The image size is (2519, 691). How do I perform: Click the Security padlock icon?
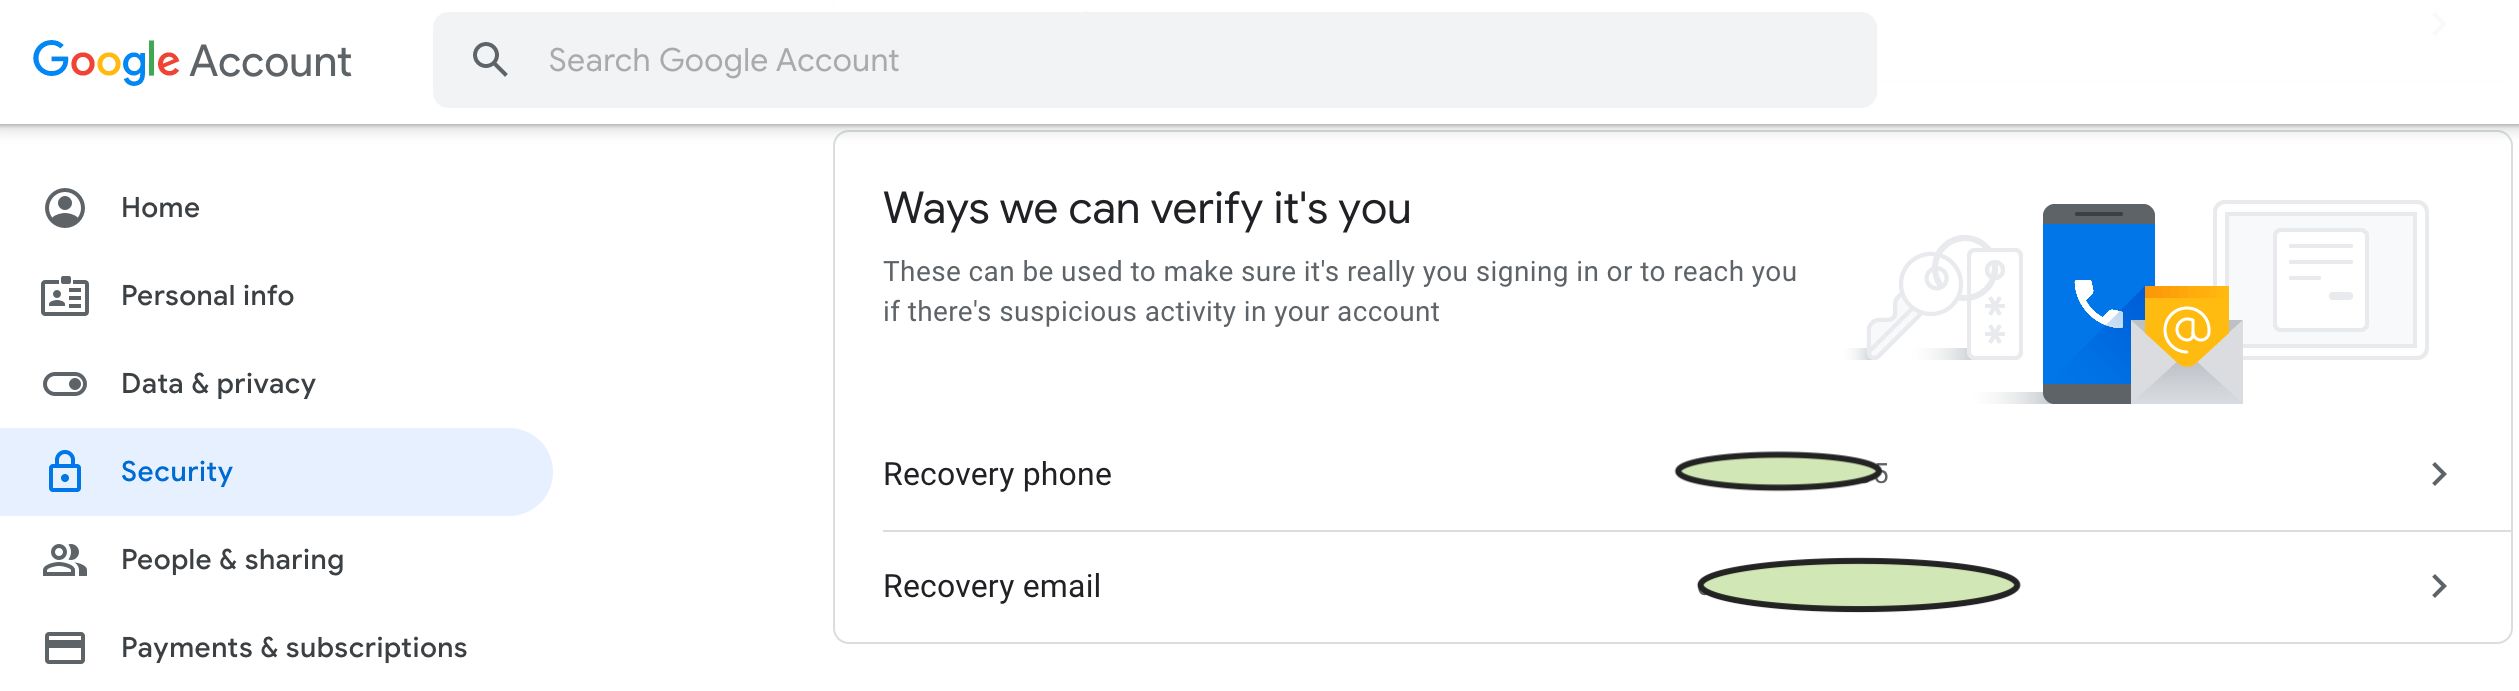pyautogui.click(x=64, y=471)
